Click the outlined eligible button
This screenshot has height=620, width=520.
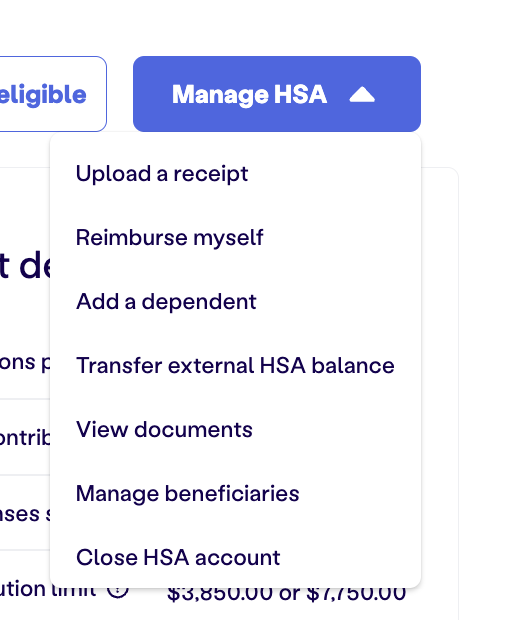[53, 94]
